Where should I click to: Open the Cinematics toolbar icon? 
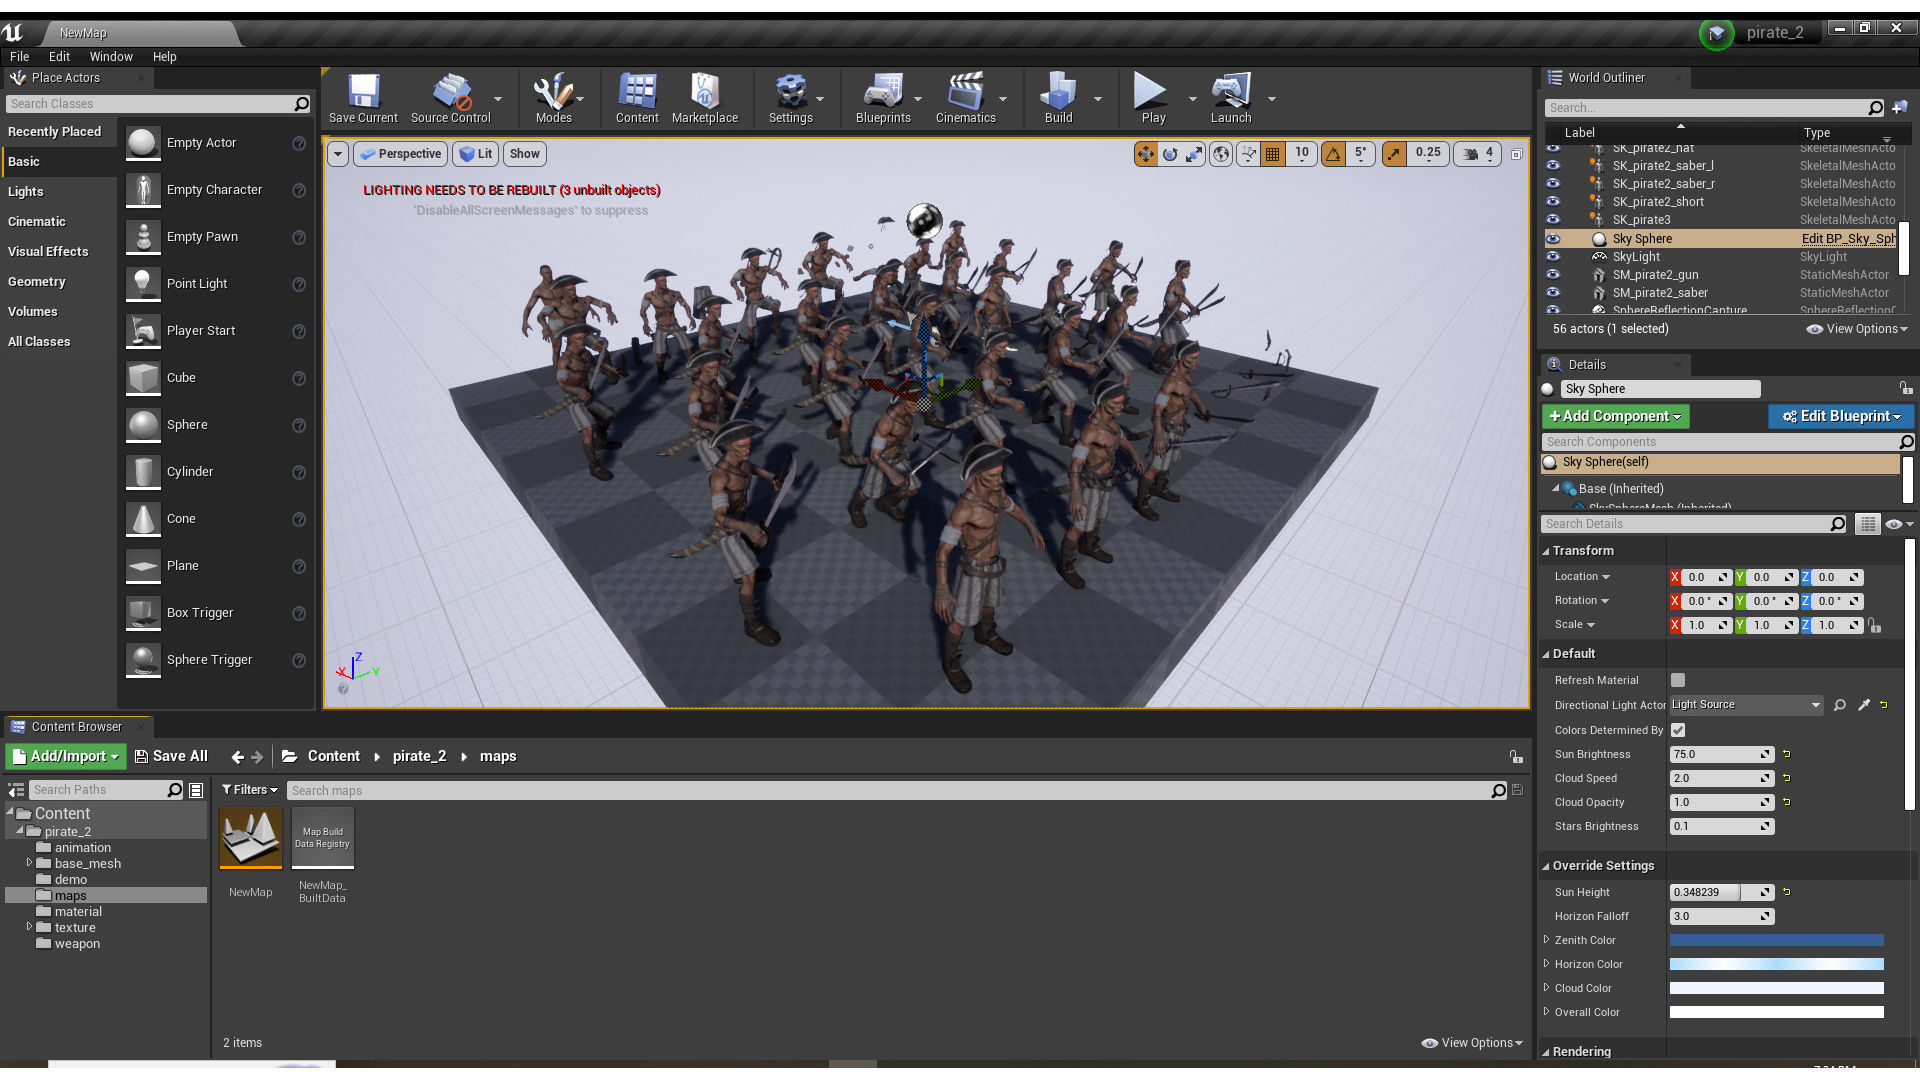click(964, 92)
